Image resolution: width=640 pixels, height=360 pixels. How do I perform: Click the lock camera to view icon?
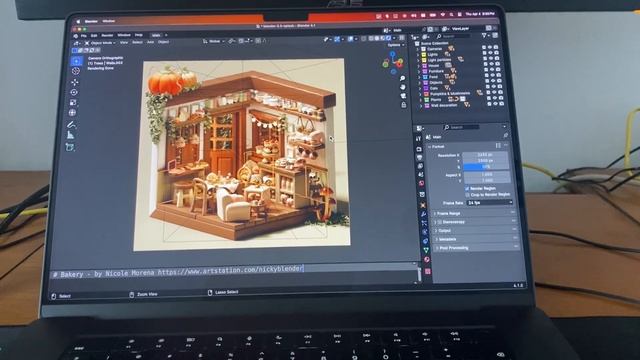click(404, 105)
